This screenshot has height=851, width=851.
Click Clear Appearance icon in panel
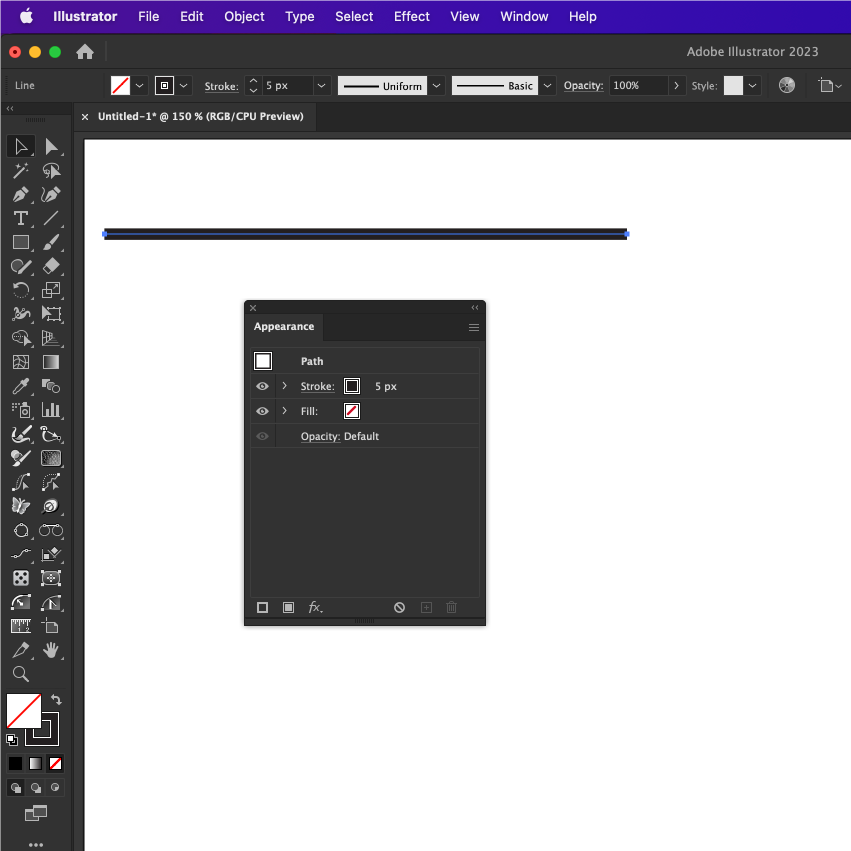pyautogui.click(x=399, y=607)
